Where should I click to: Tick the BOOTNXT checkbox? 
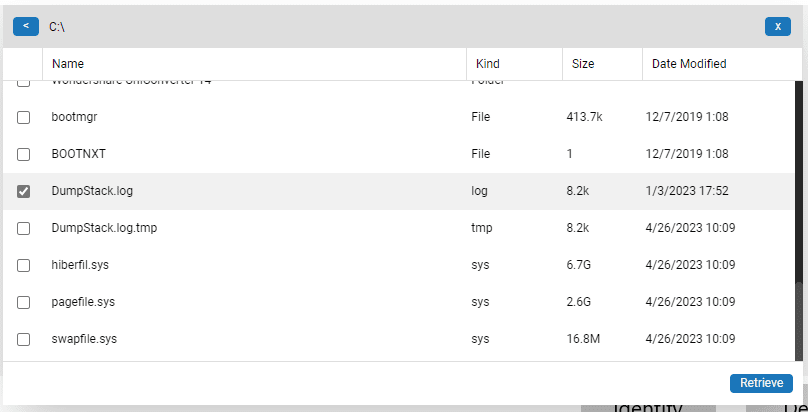click(23, 154)
